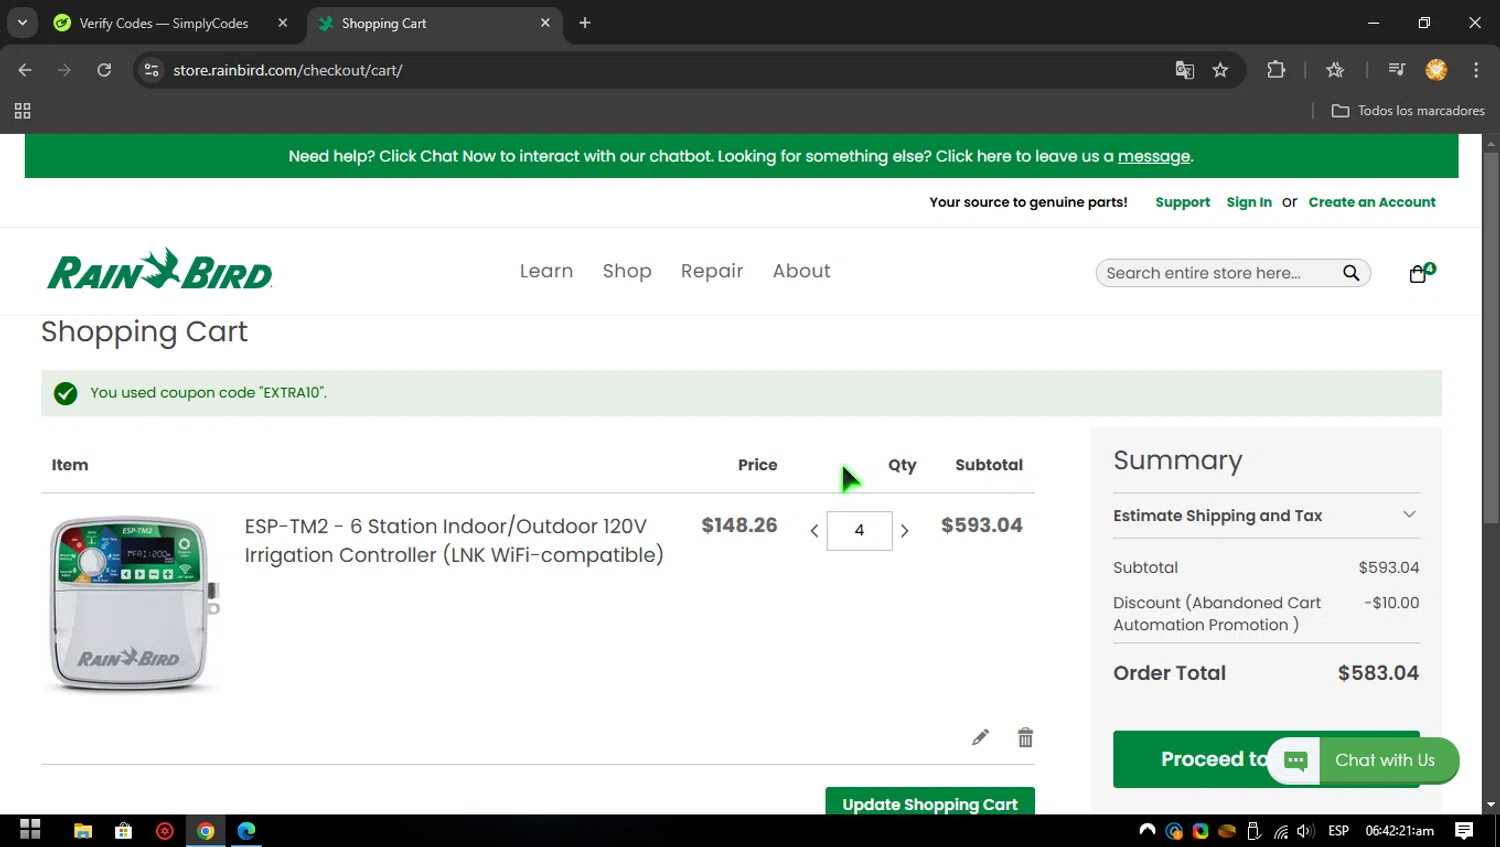The height and width of the screenshot is (847, 1500).
Task: Open the apps grid shortcut
Action: pos(22,111)
